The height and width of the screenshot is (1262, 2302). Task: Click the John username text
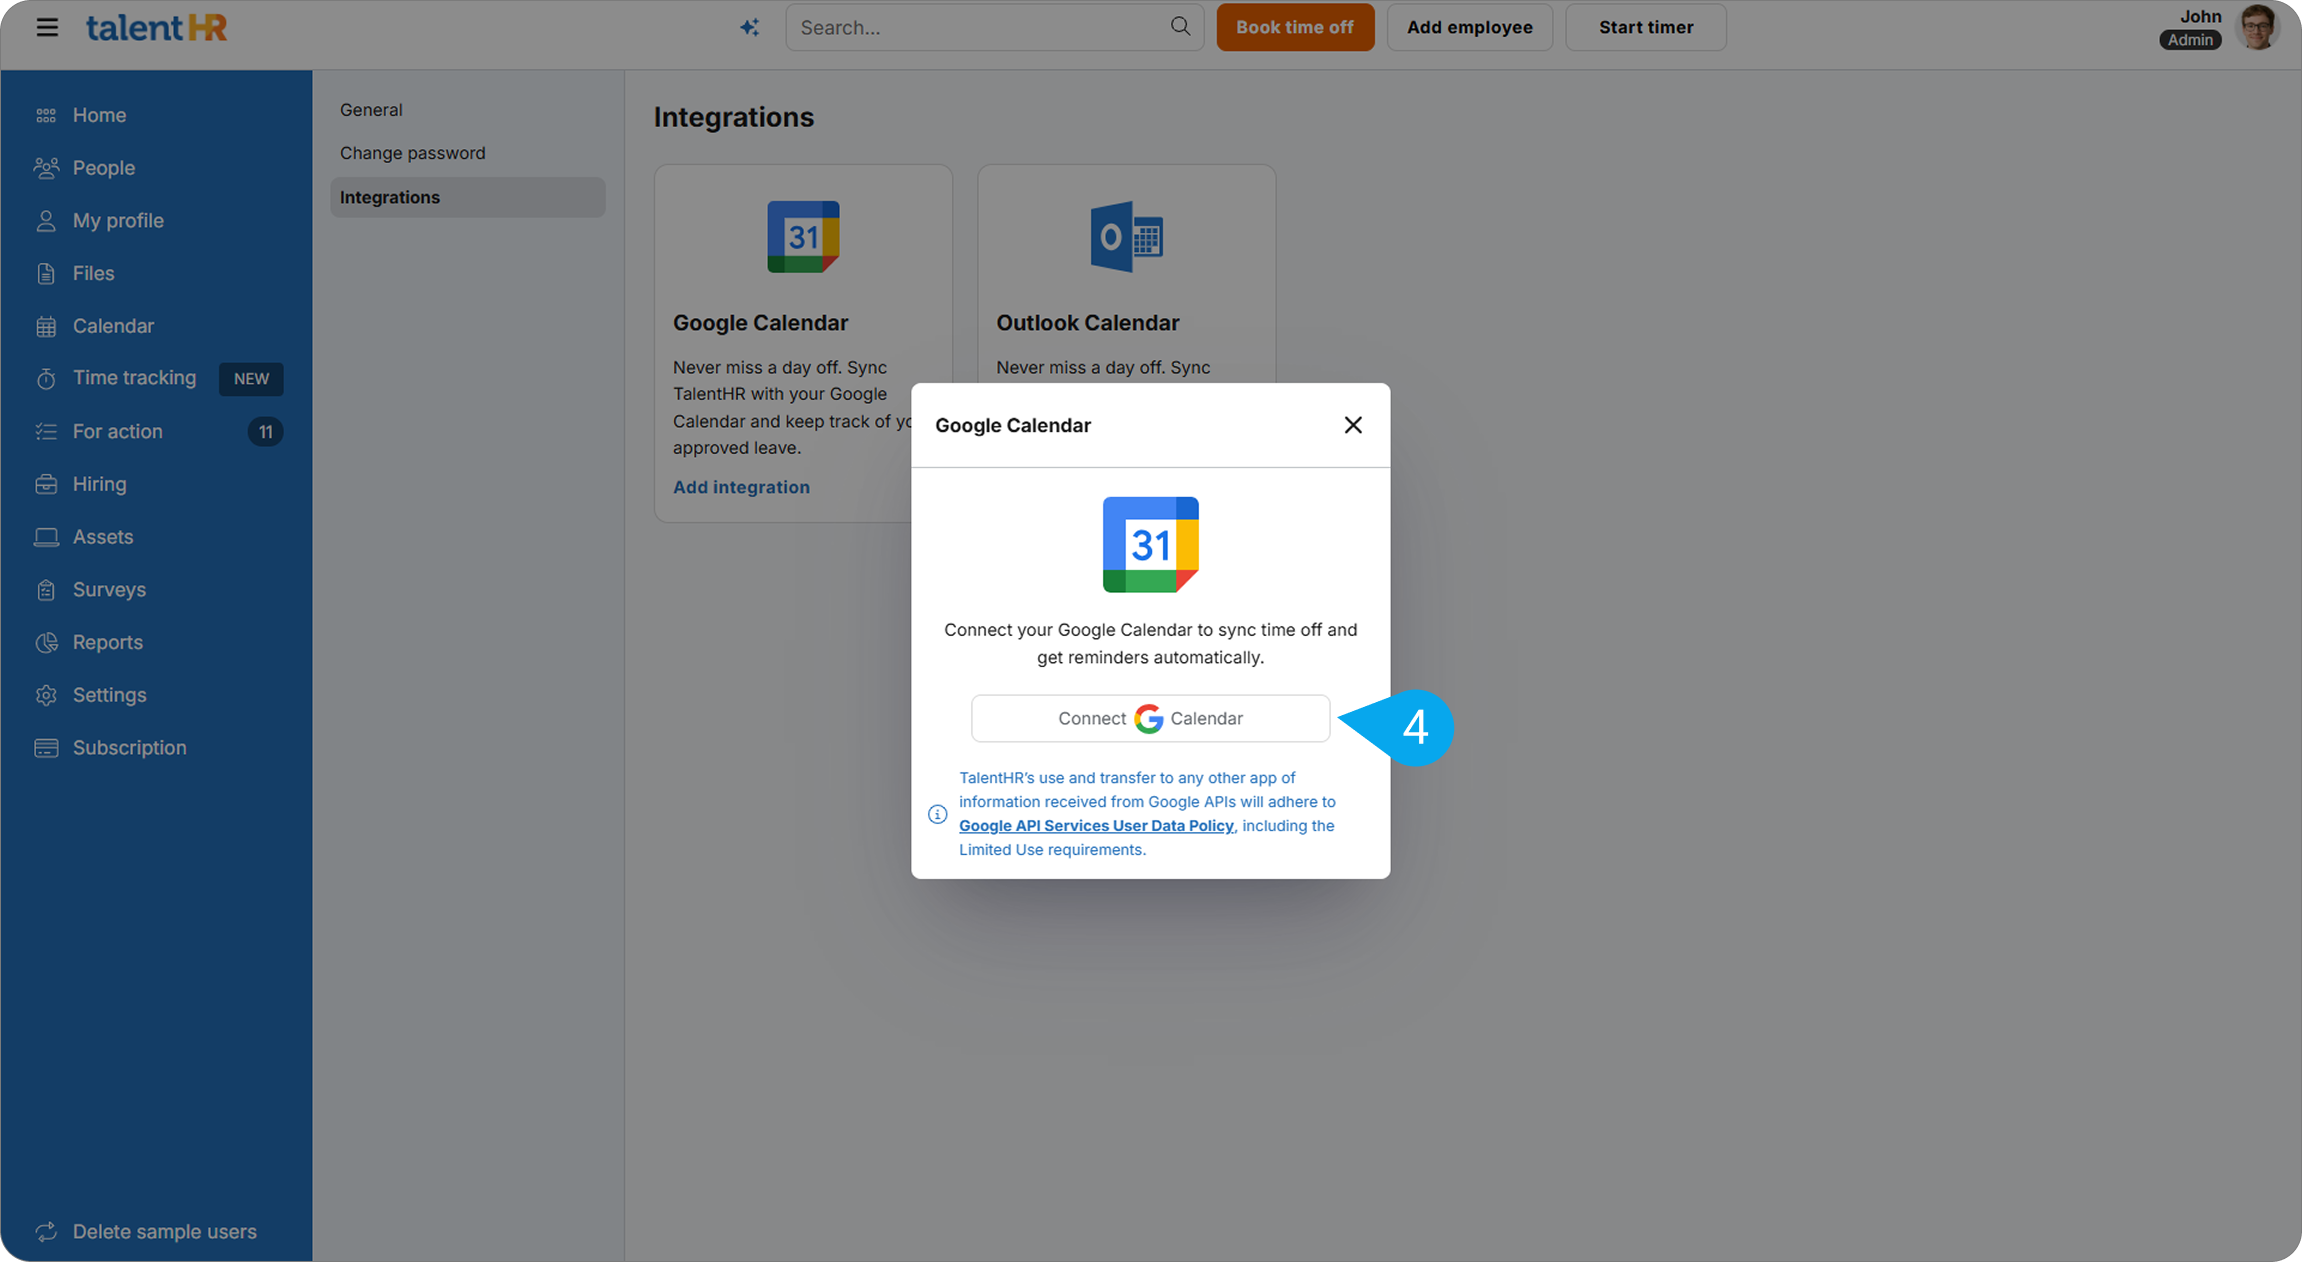pyautogui.click(x=2200, y=16)
